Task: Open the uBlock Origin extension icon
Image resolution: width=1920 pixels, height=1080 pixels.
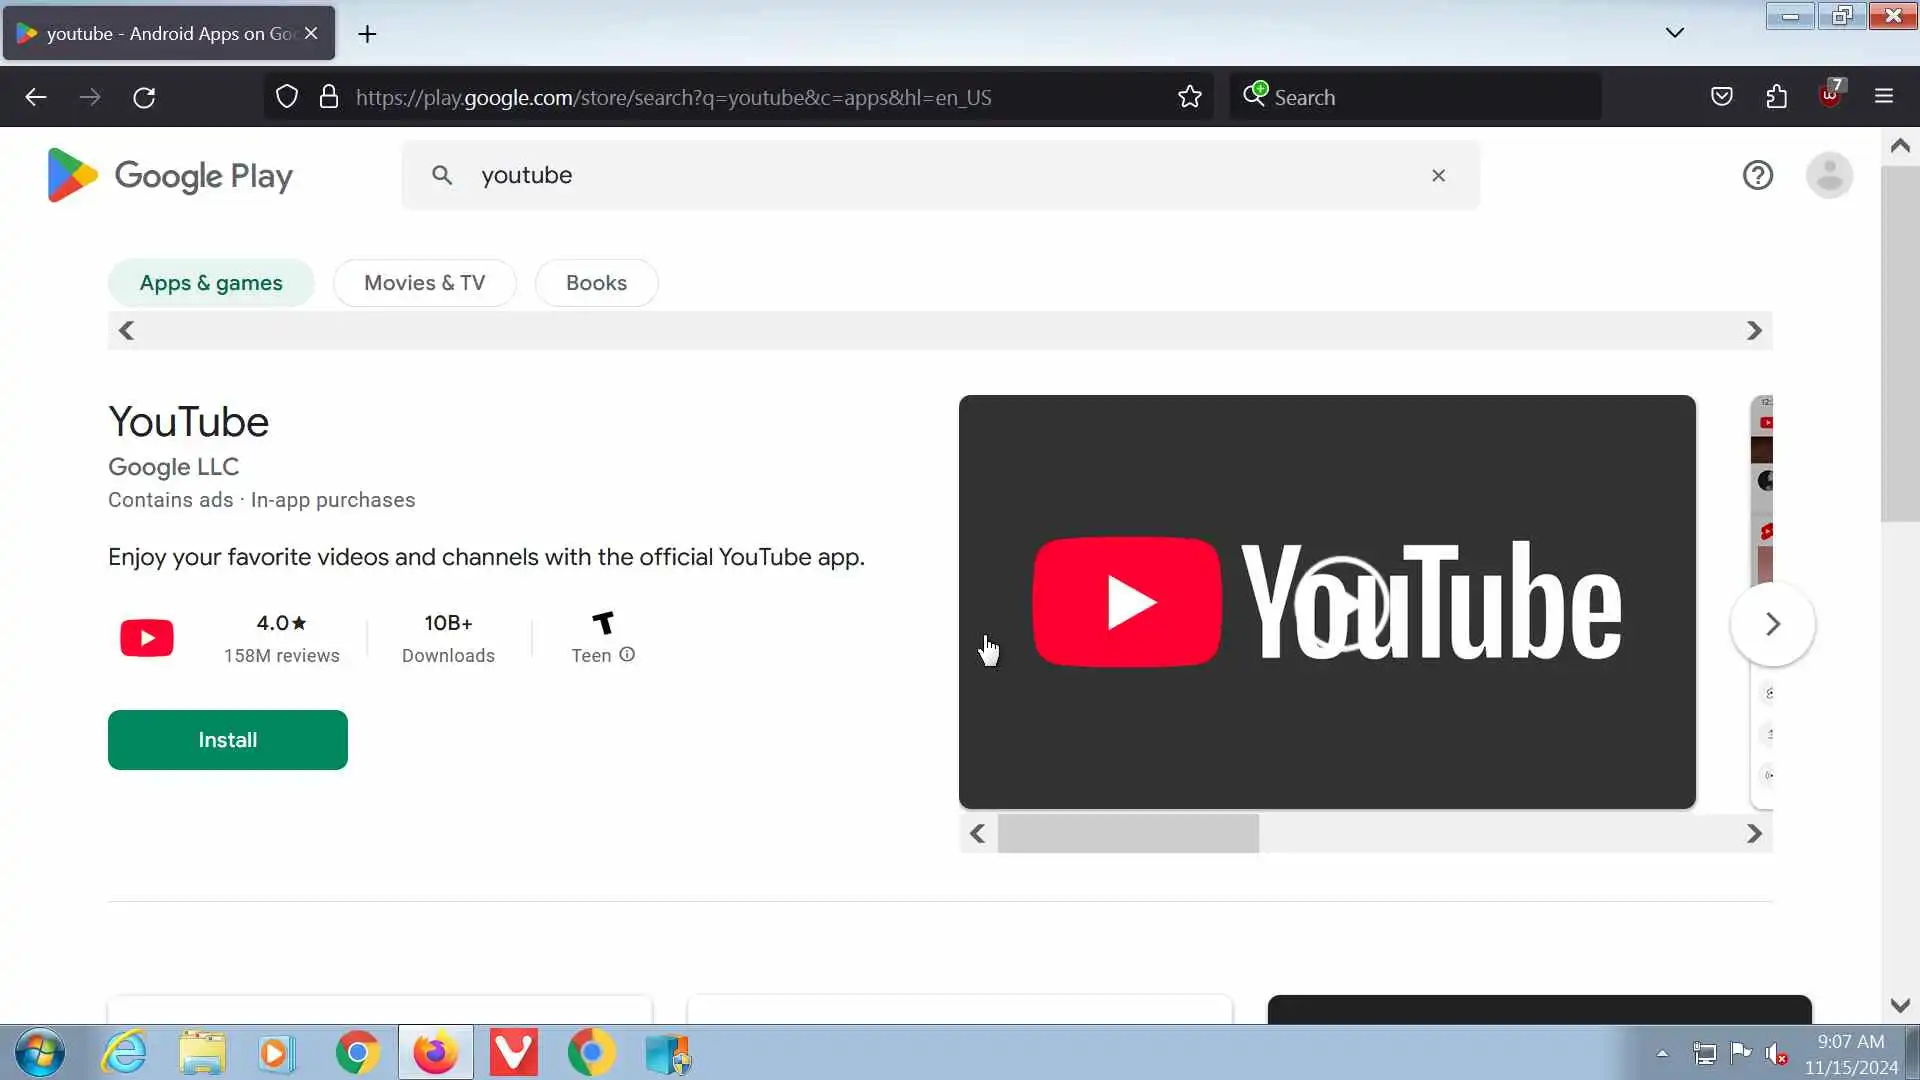Action: (x=1830, y=97)
